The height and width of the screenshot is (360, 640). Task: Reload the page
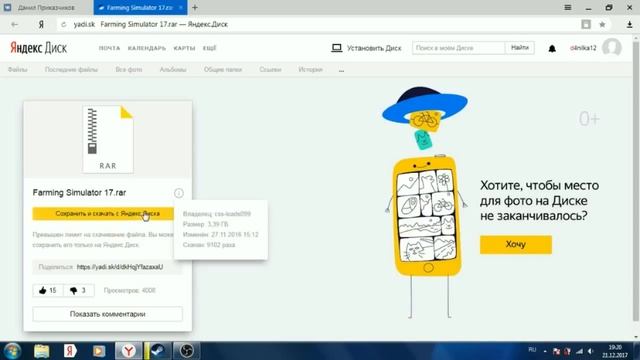point(63,24)
